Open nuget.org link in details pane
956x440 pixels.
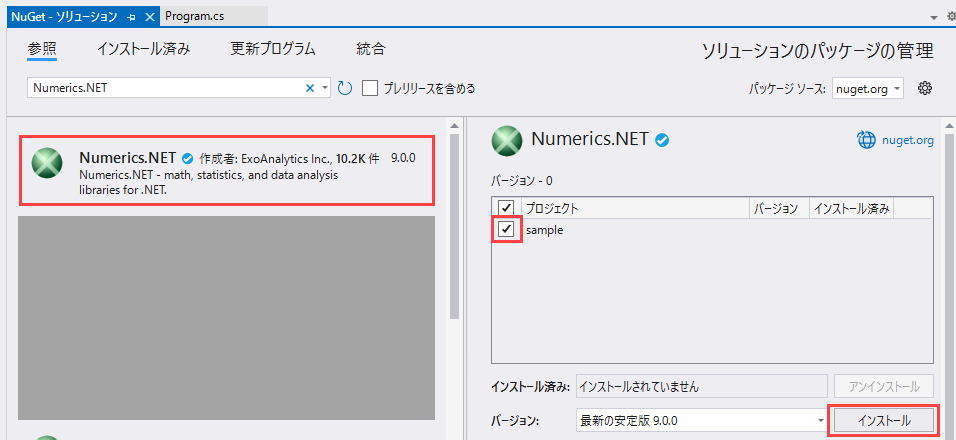click(x=907, y=141)
